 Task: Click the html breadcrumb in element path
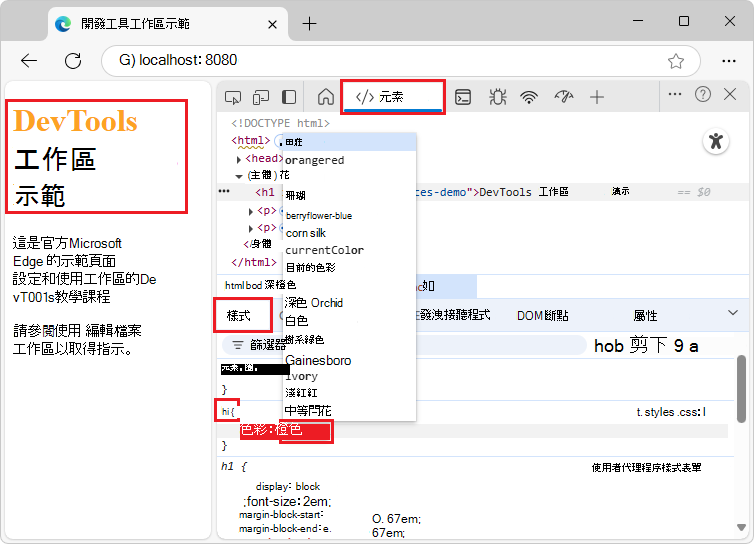[x=234, y=286]
